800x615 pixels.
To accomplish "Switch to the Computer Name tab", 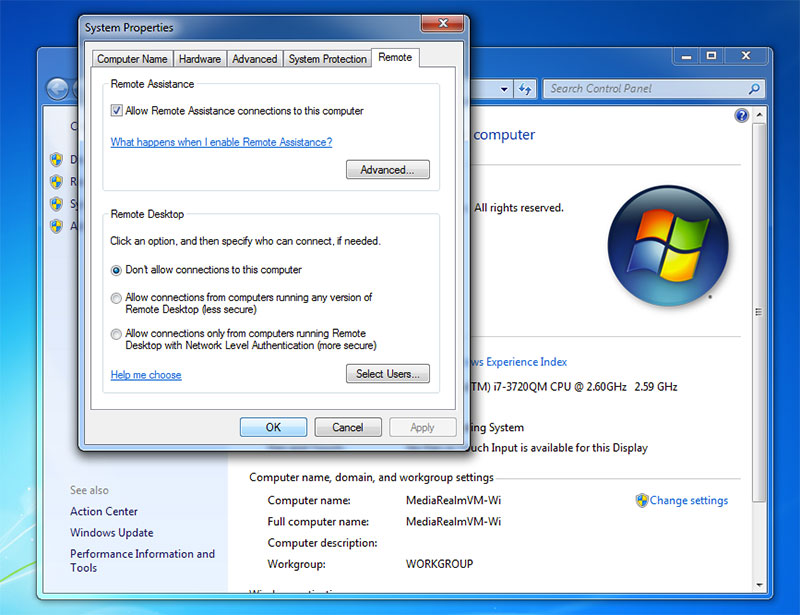I will click(132, 58).
